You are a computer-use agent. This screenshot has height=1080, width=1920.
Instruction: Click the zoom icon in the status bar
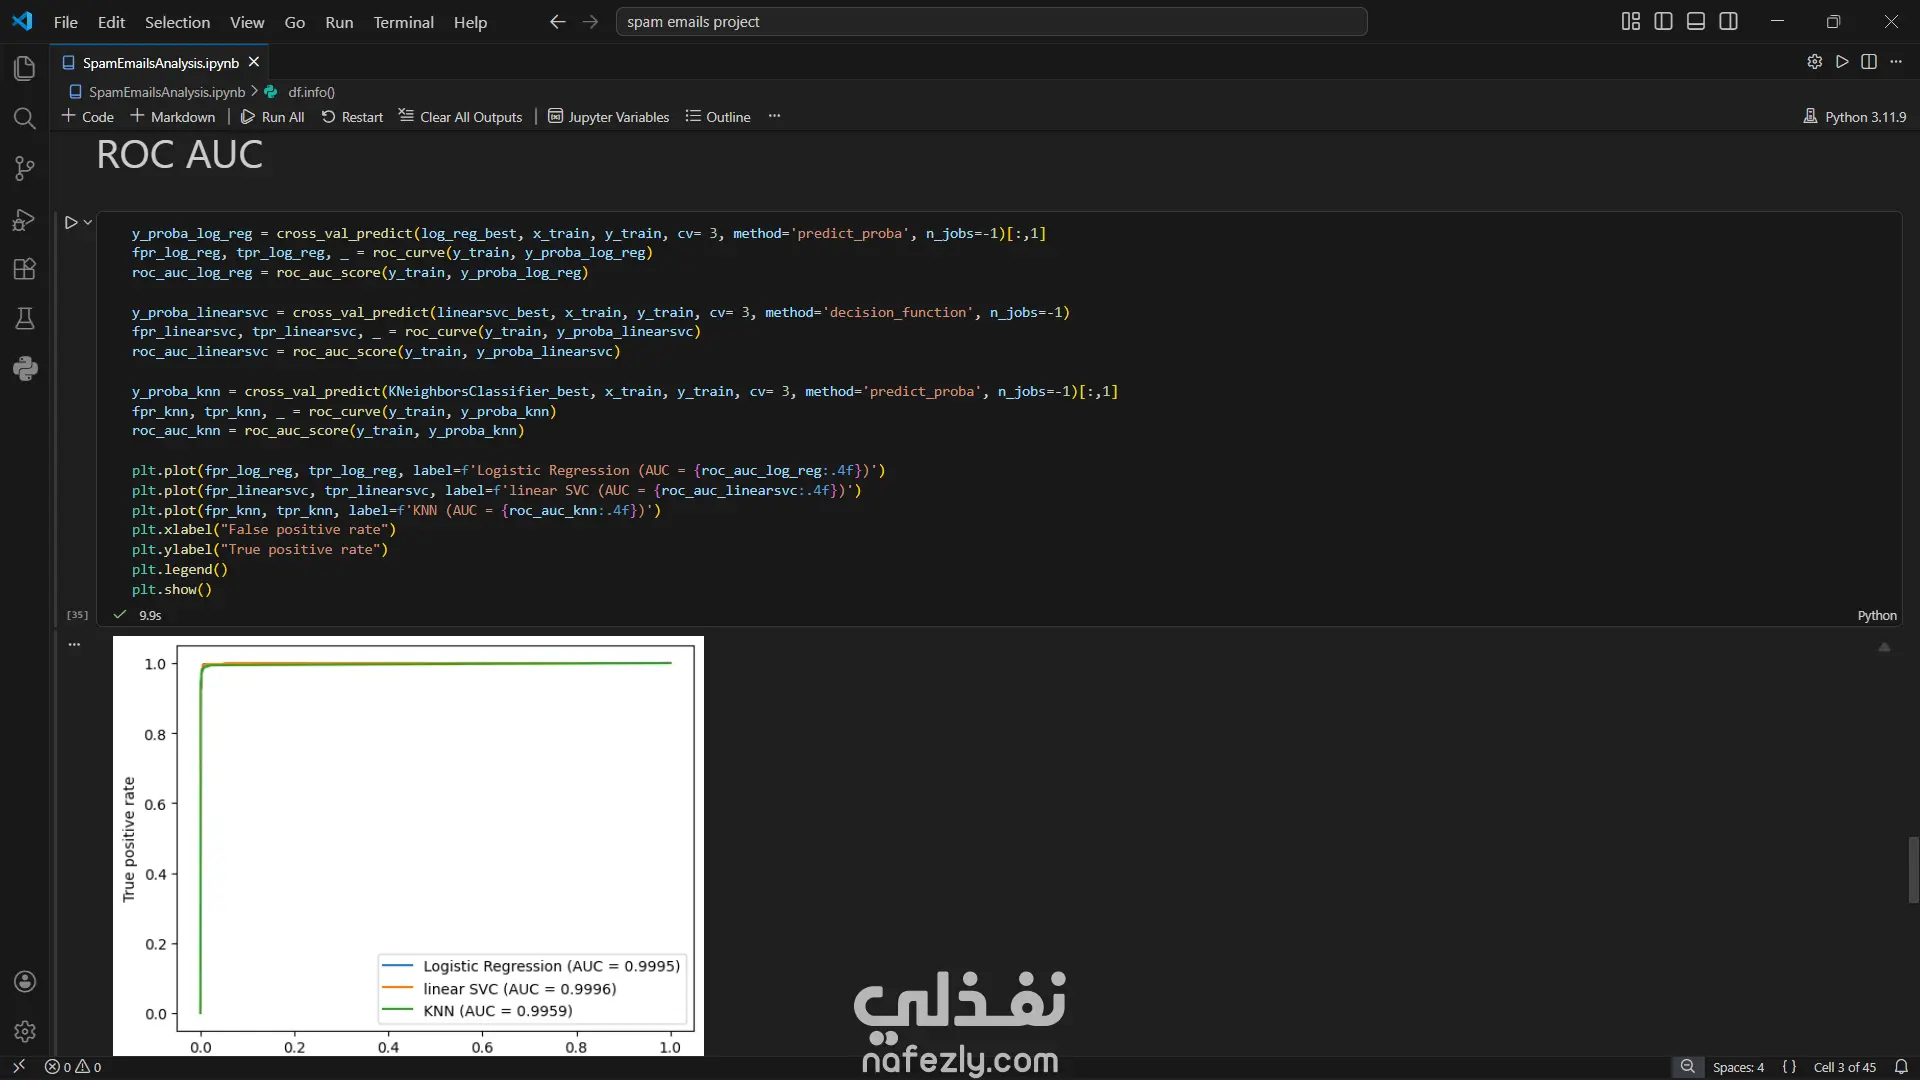click(1687, 1067)
